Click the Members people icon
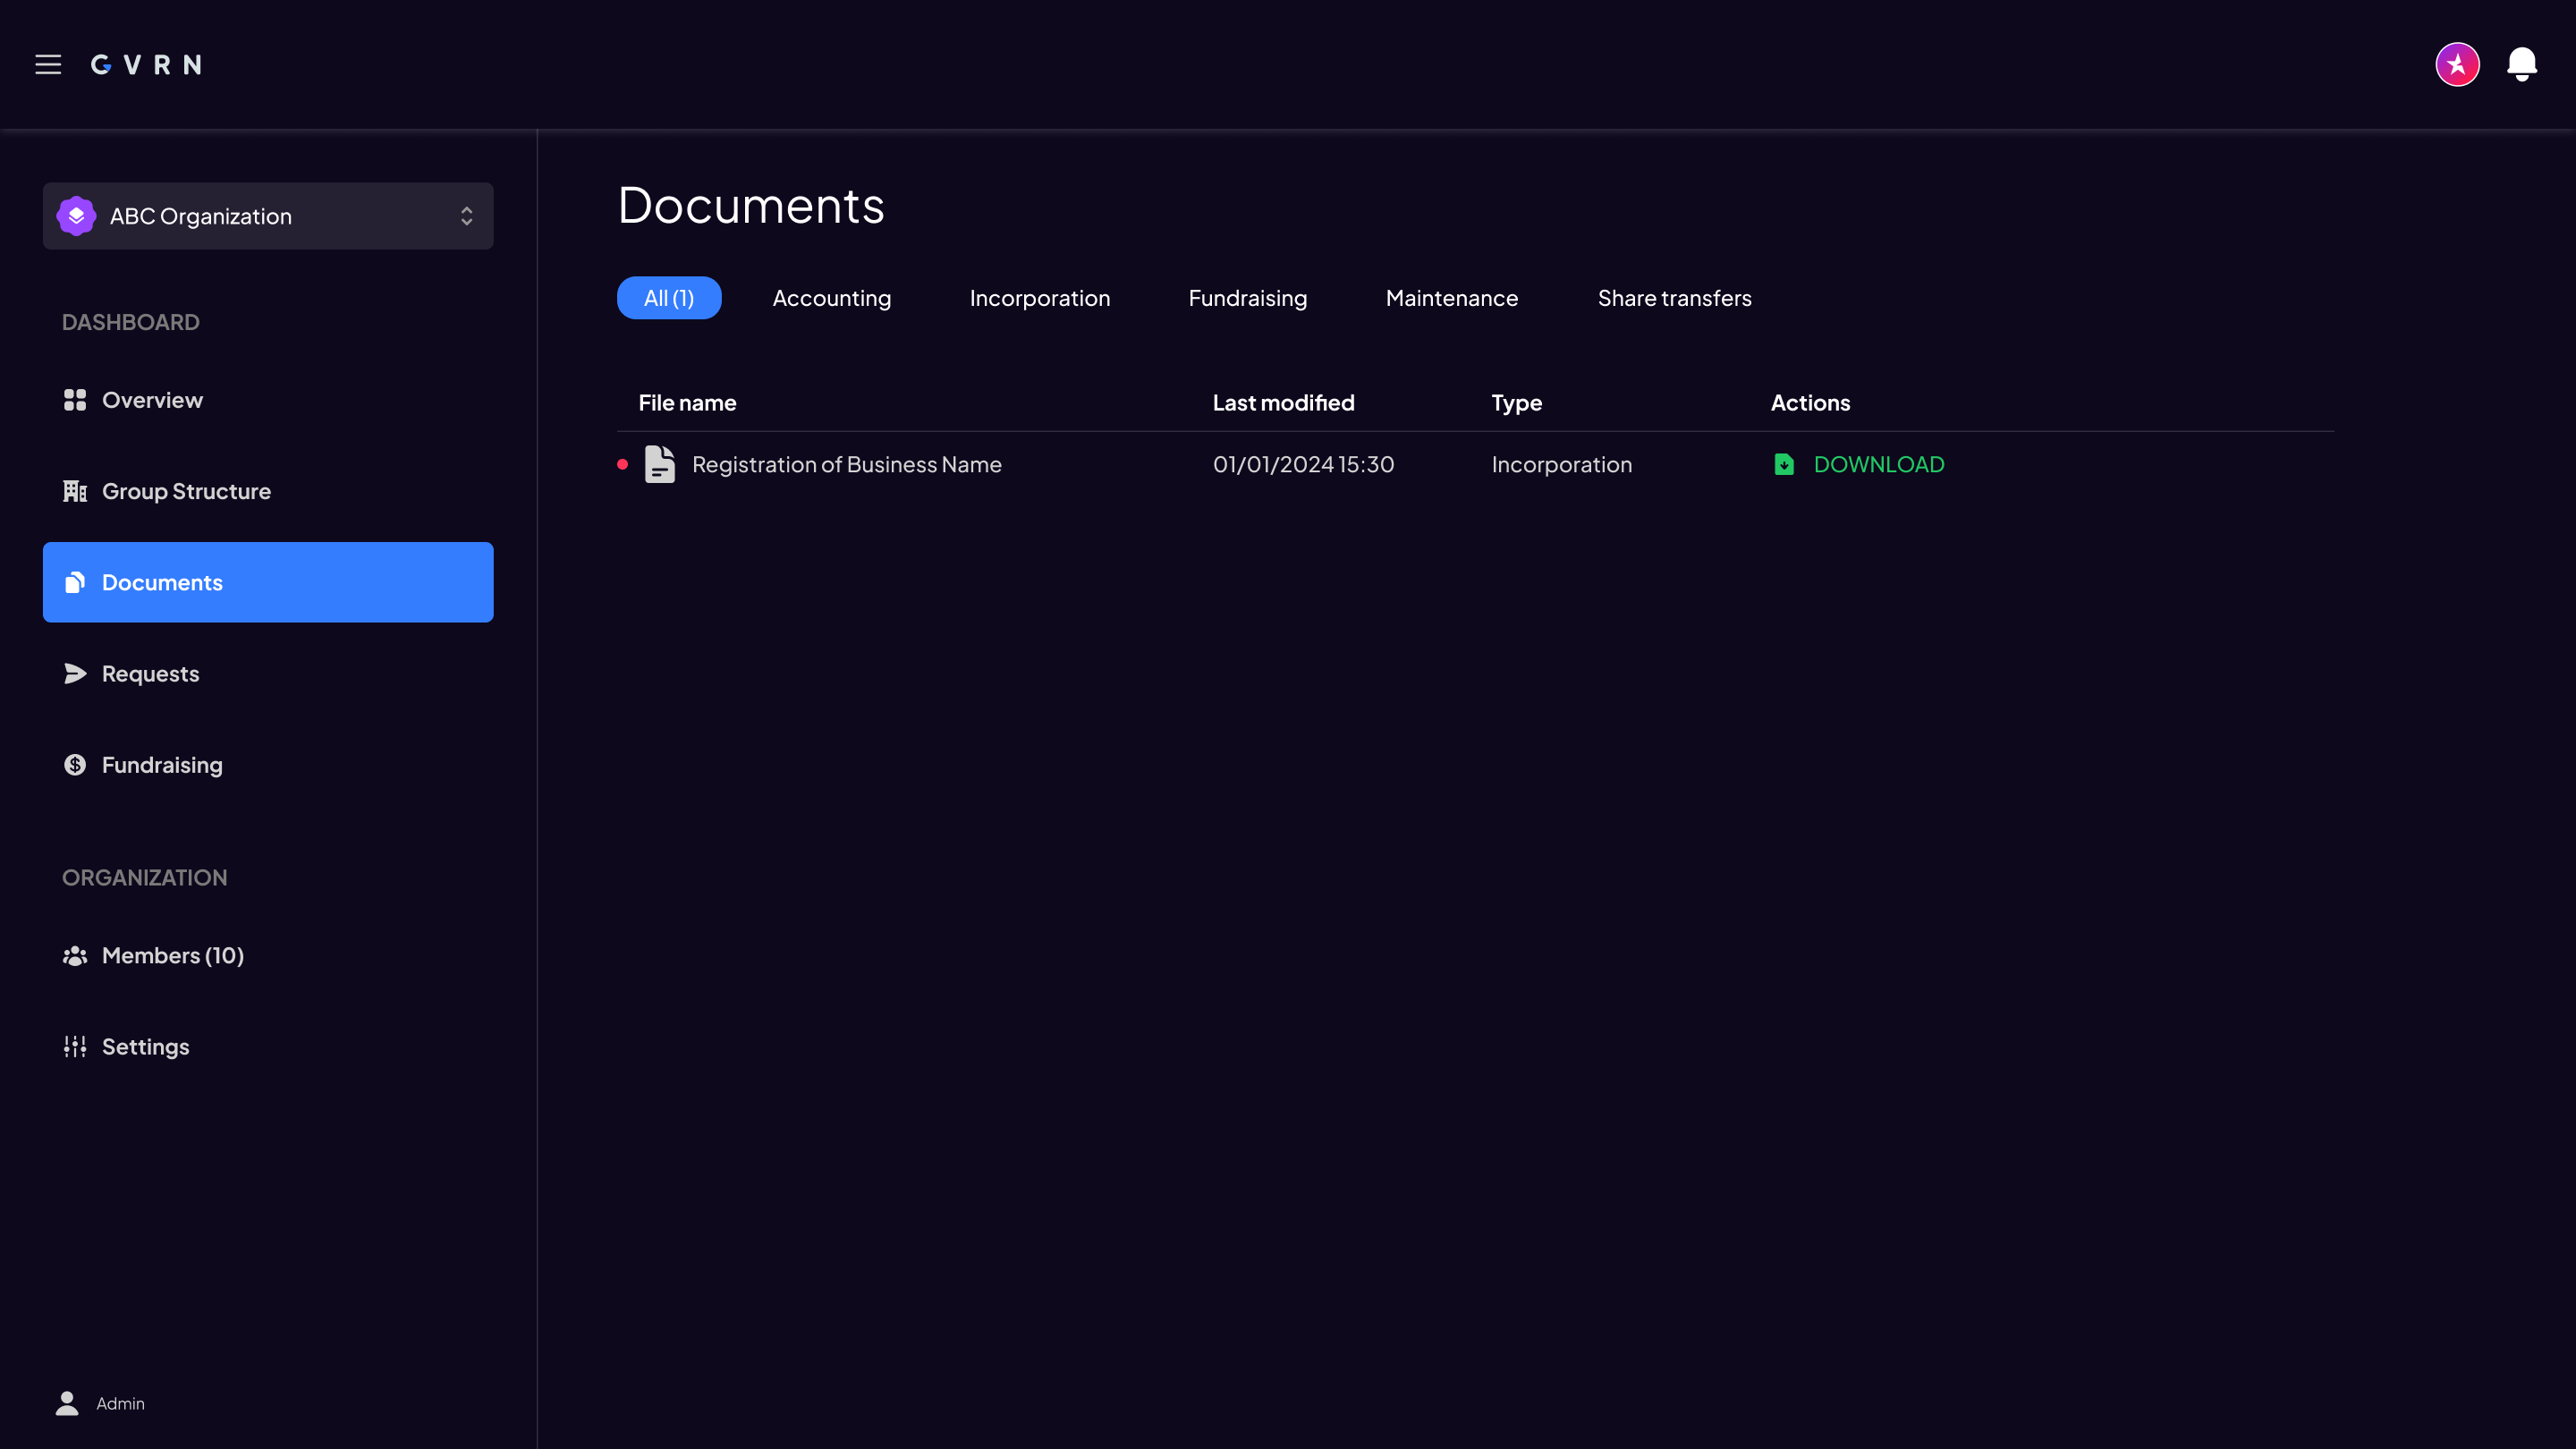Viewport: 2576px width, 1449px height. coord(75,956)
